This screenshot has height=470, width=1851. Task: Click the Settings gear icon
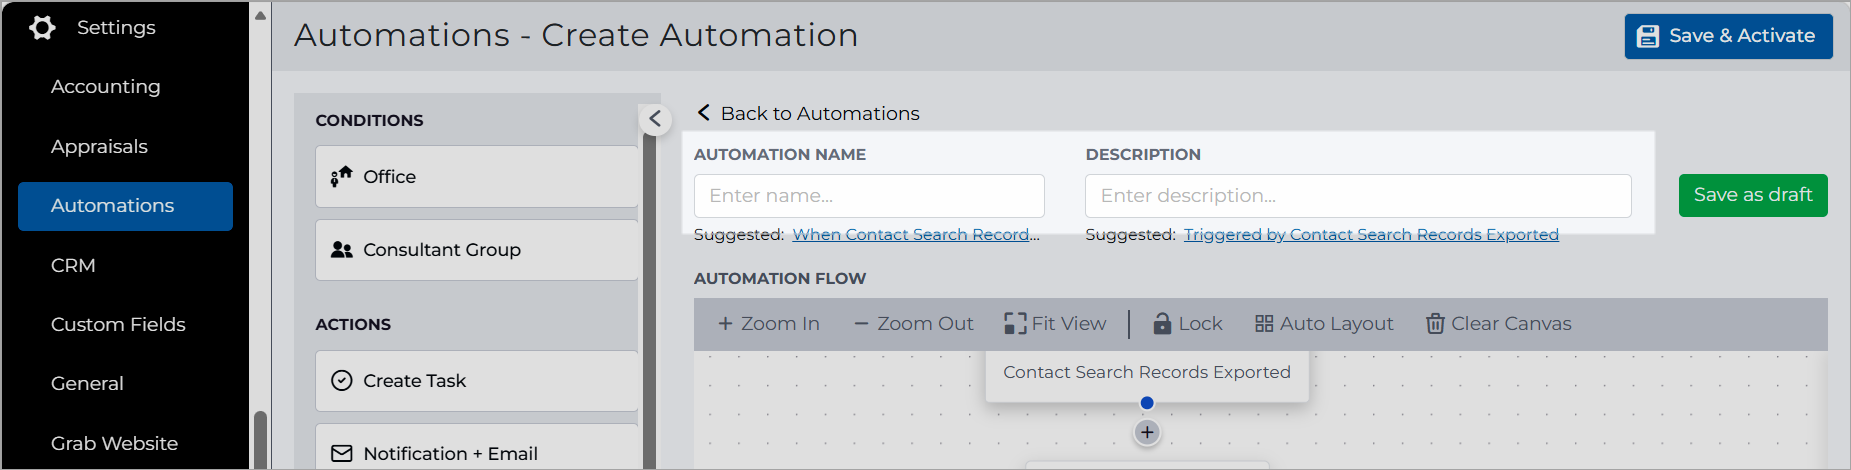click(42, 28)
